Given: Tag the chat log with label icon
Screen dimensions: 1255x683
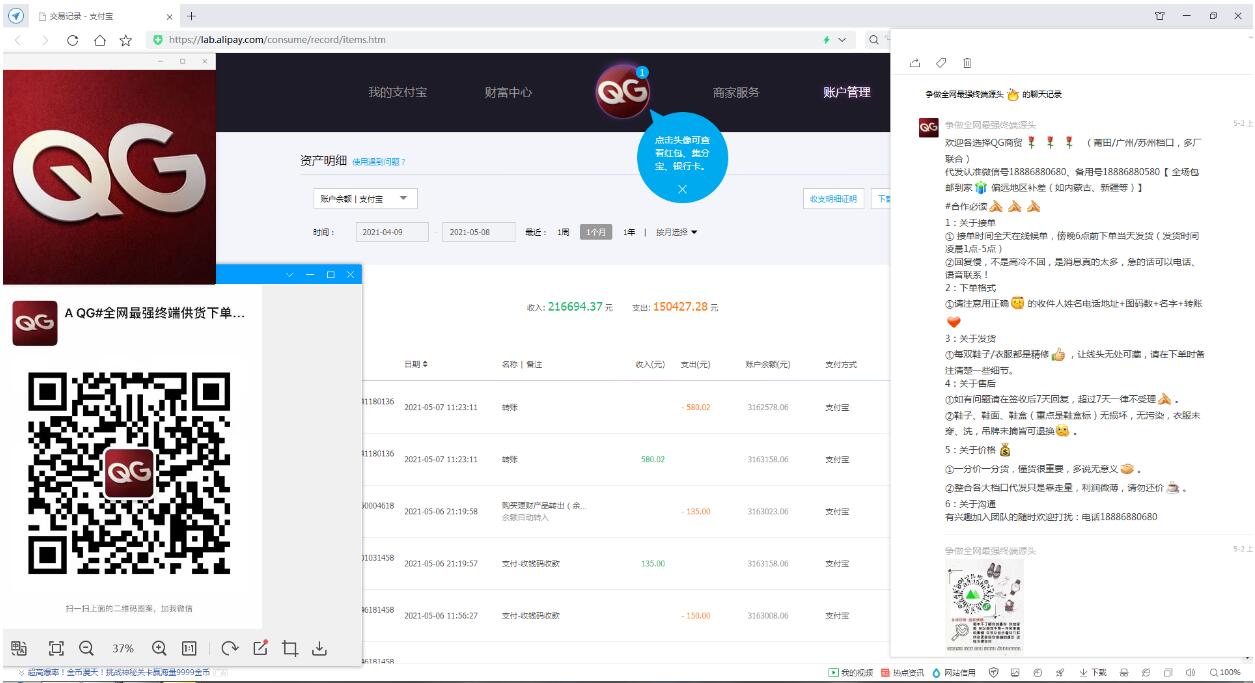Looking at the screenshot, I should pyautogui.click(x=941, y=62).
